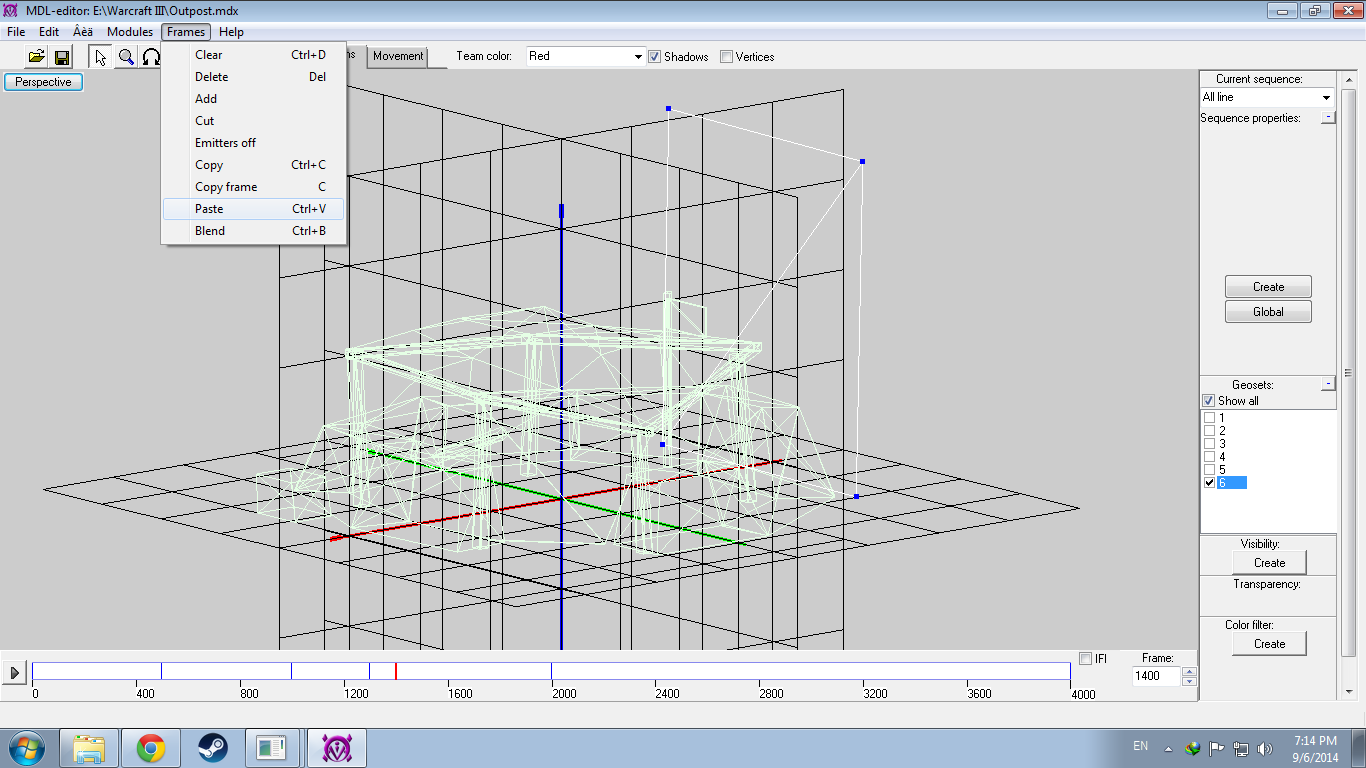This screenshot has height=768, width=1366.
Task: Click the Perspective view button
Action: (43, 82)
